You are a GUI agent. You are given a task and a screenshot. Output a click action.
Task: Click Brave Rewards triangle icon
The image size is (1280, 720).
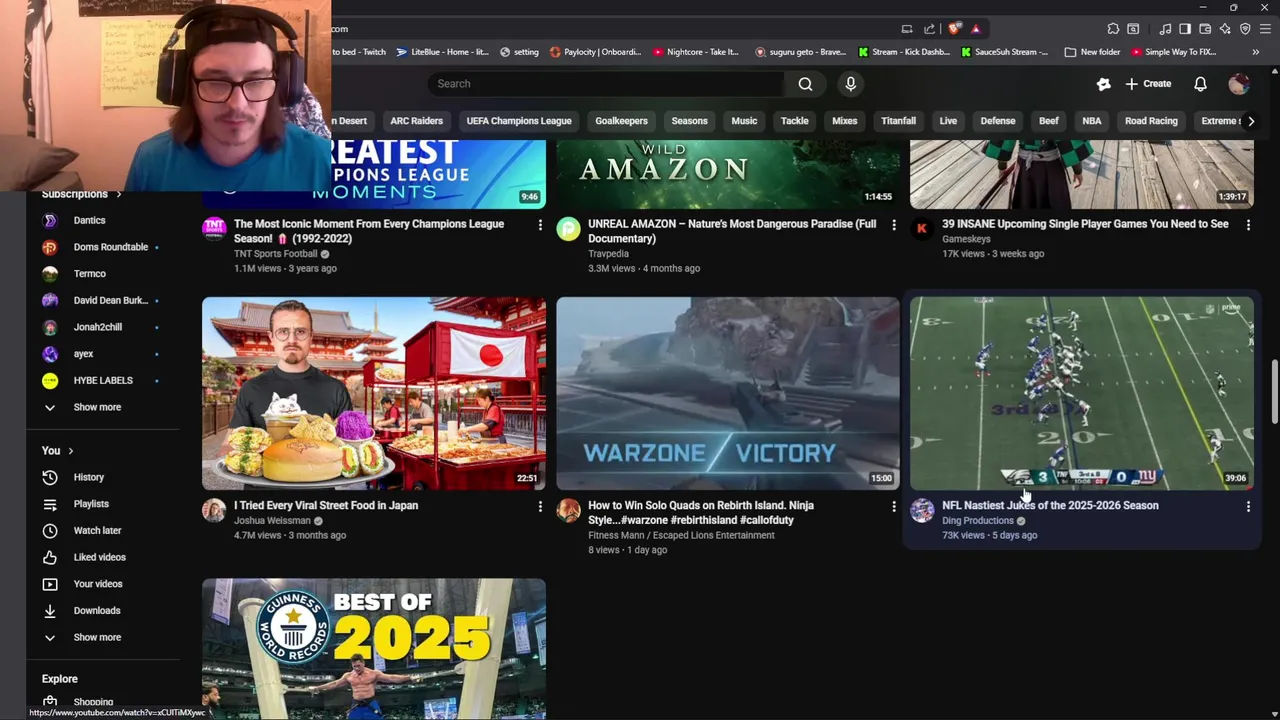976,29
